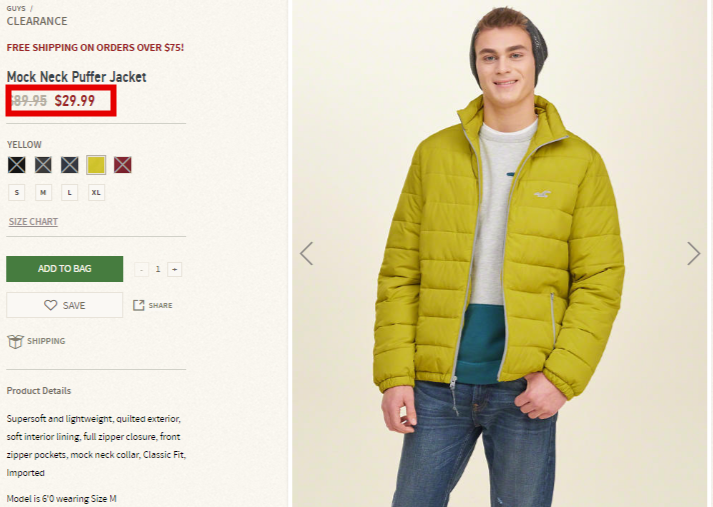Select the crossed-out red color swatch
Image resolution: width=713 pixels, height=507 pixels.
[123, 165]
